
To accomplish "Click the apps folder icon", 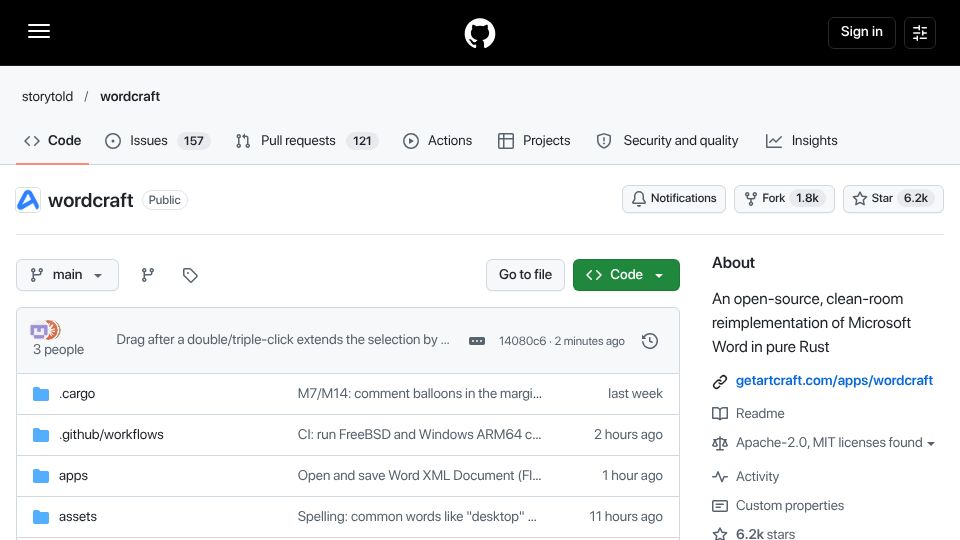I will [41, 476].
